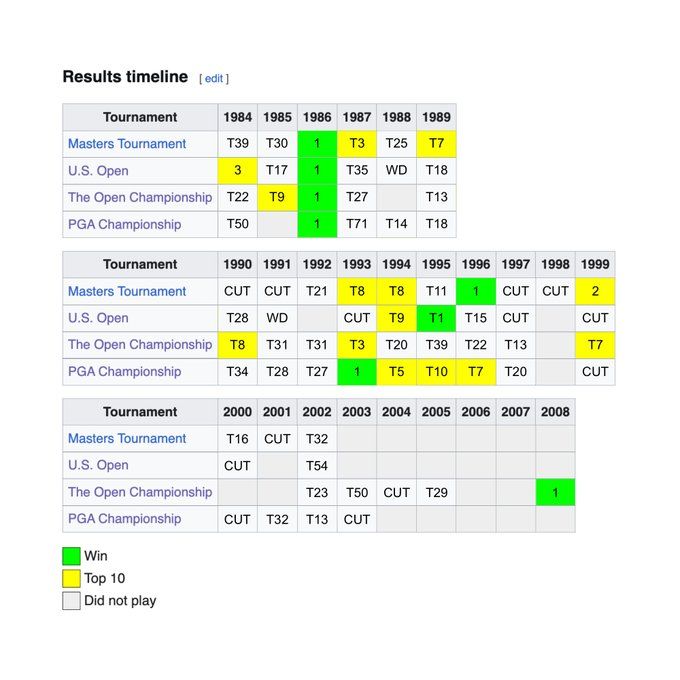Screen dimensions: 680x680
Task: Click the 1993 PGA Championship win cell
Action: 357,371
